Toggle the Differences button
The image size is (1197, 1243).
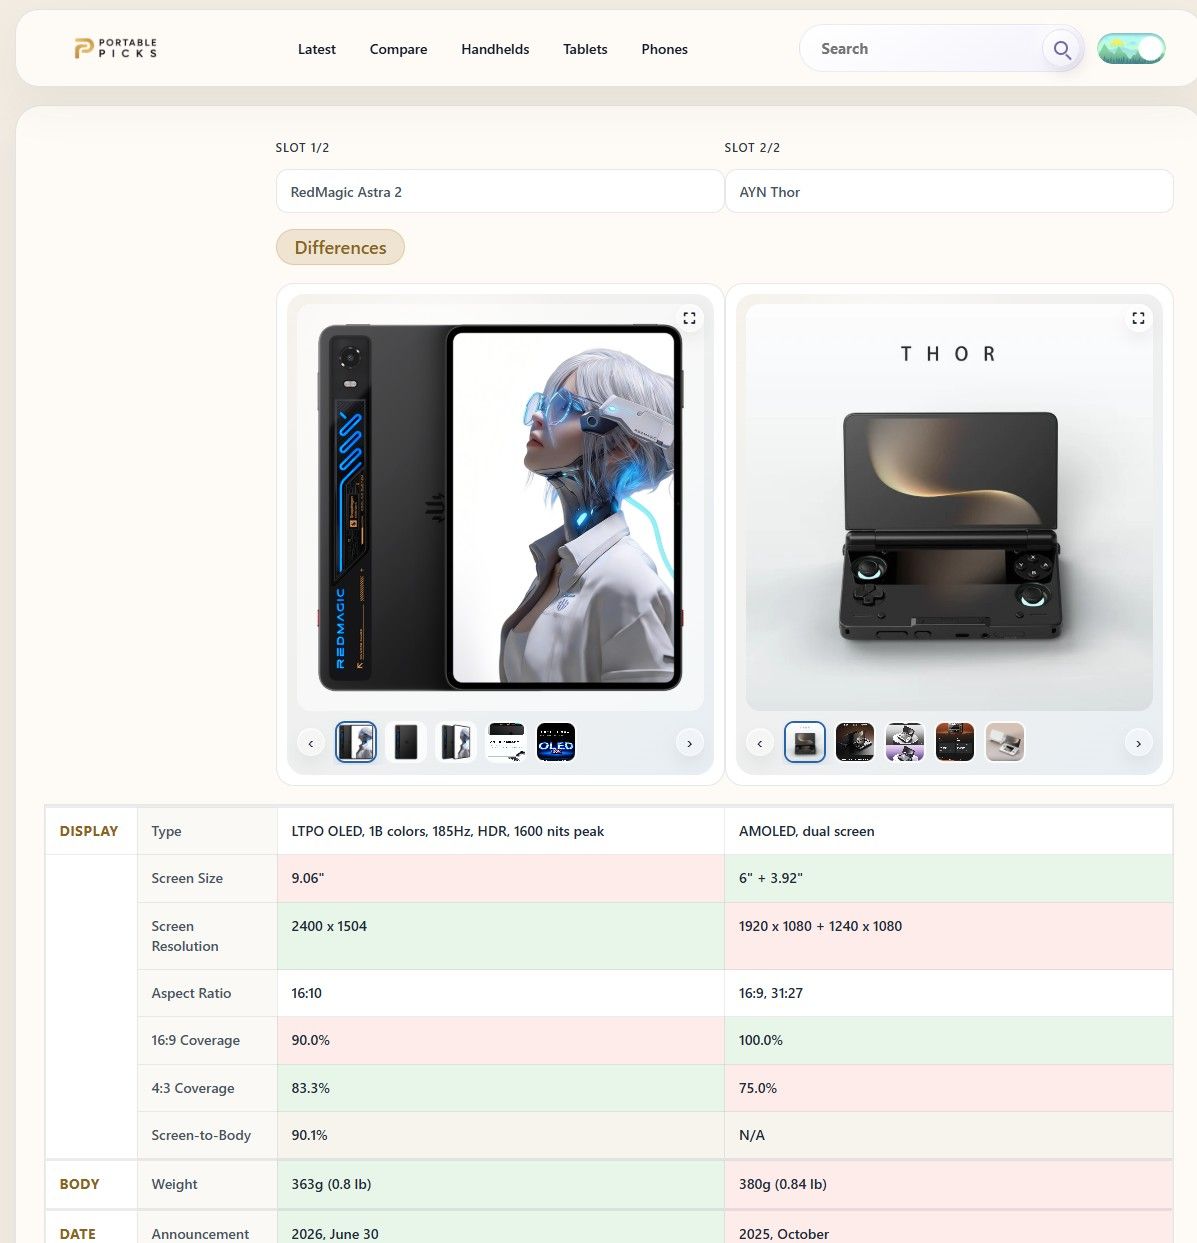tap(340, 247)
